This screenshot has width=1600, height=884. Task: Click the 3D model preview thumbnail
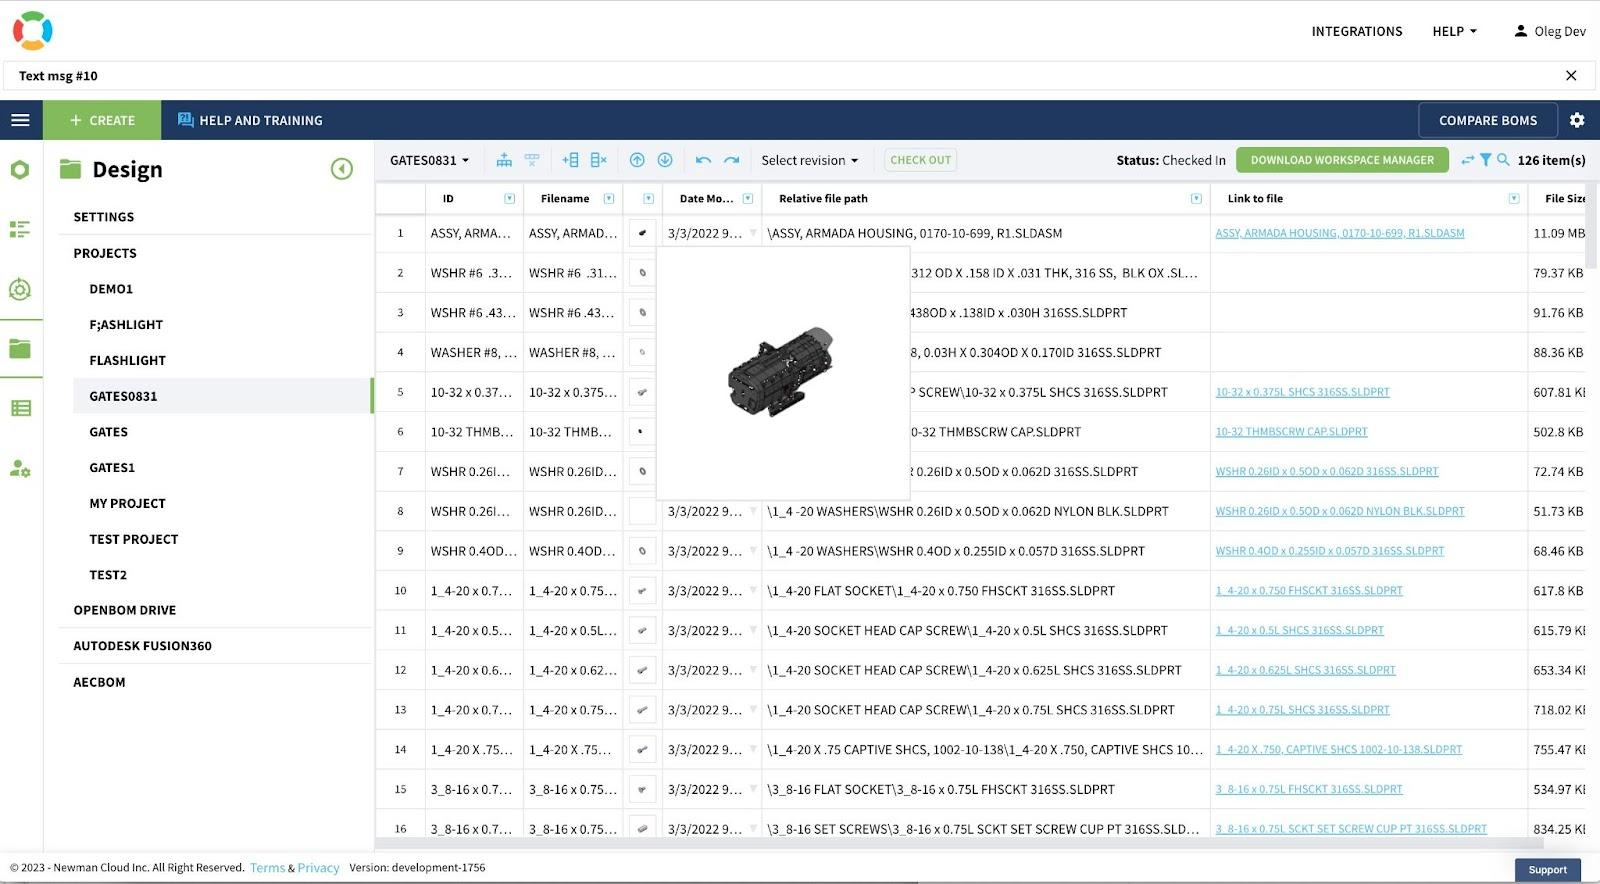tap(781, 371)
